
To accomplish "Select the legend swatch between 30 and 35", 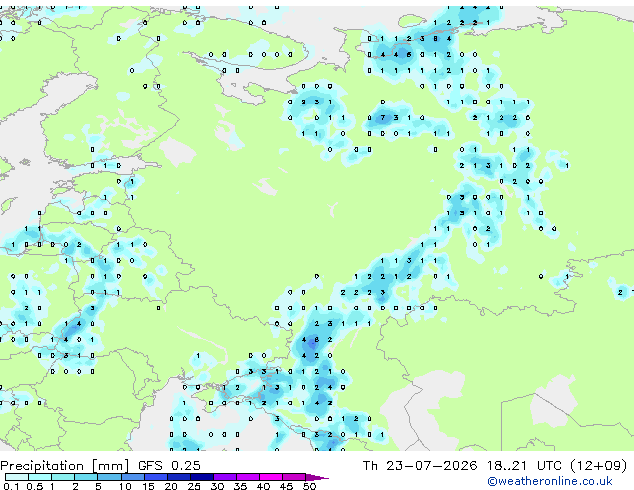I will pyautogui.click(x=224, y=477).
